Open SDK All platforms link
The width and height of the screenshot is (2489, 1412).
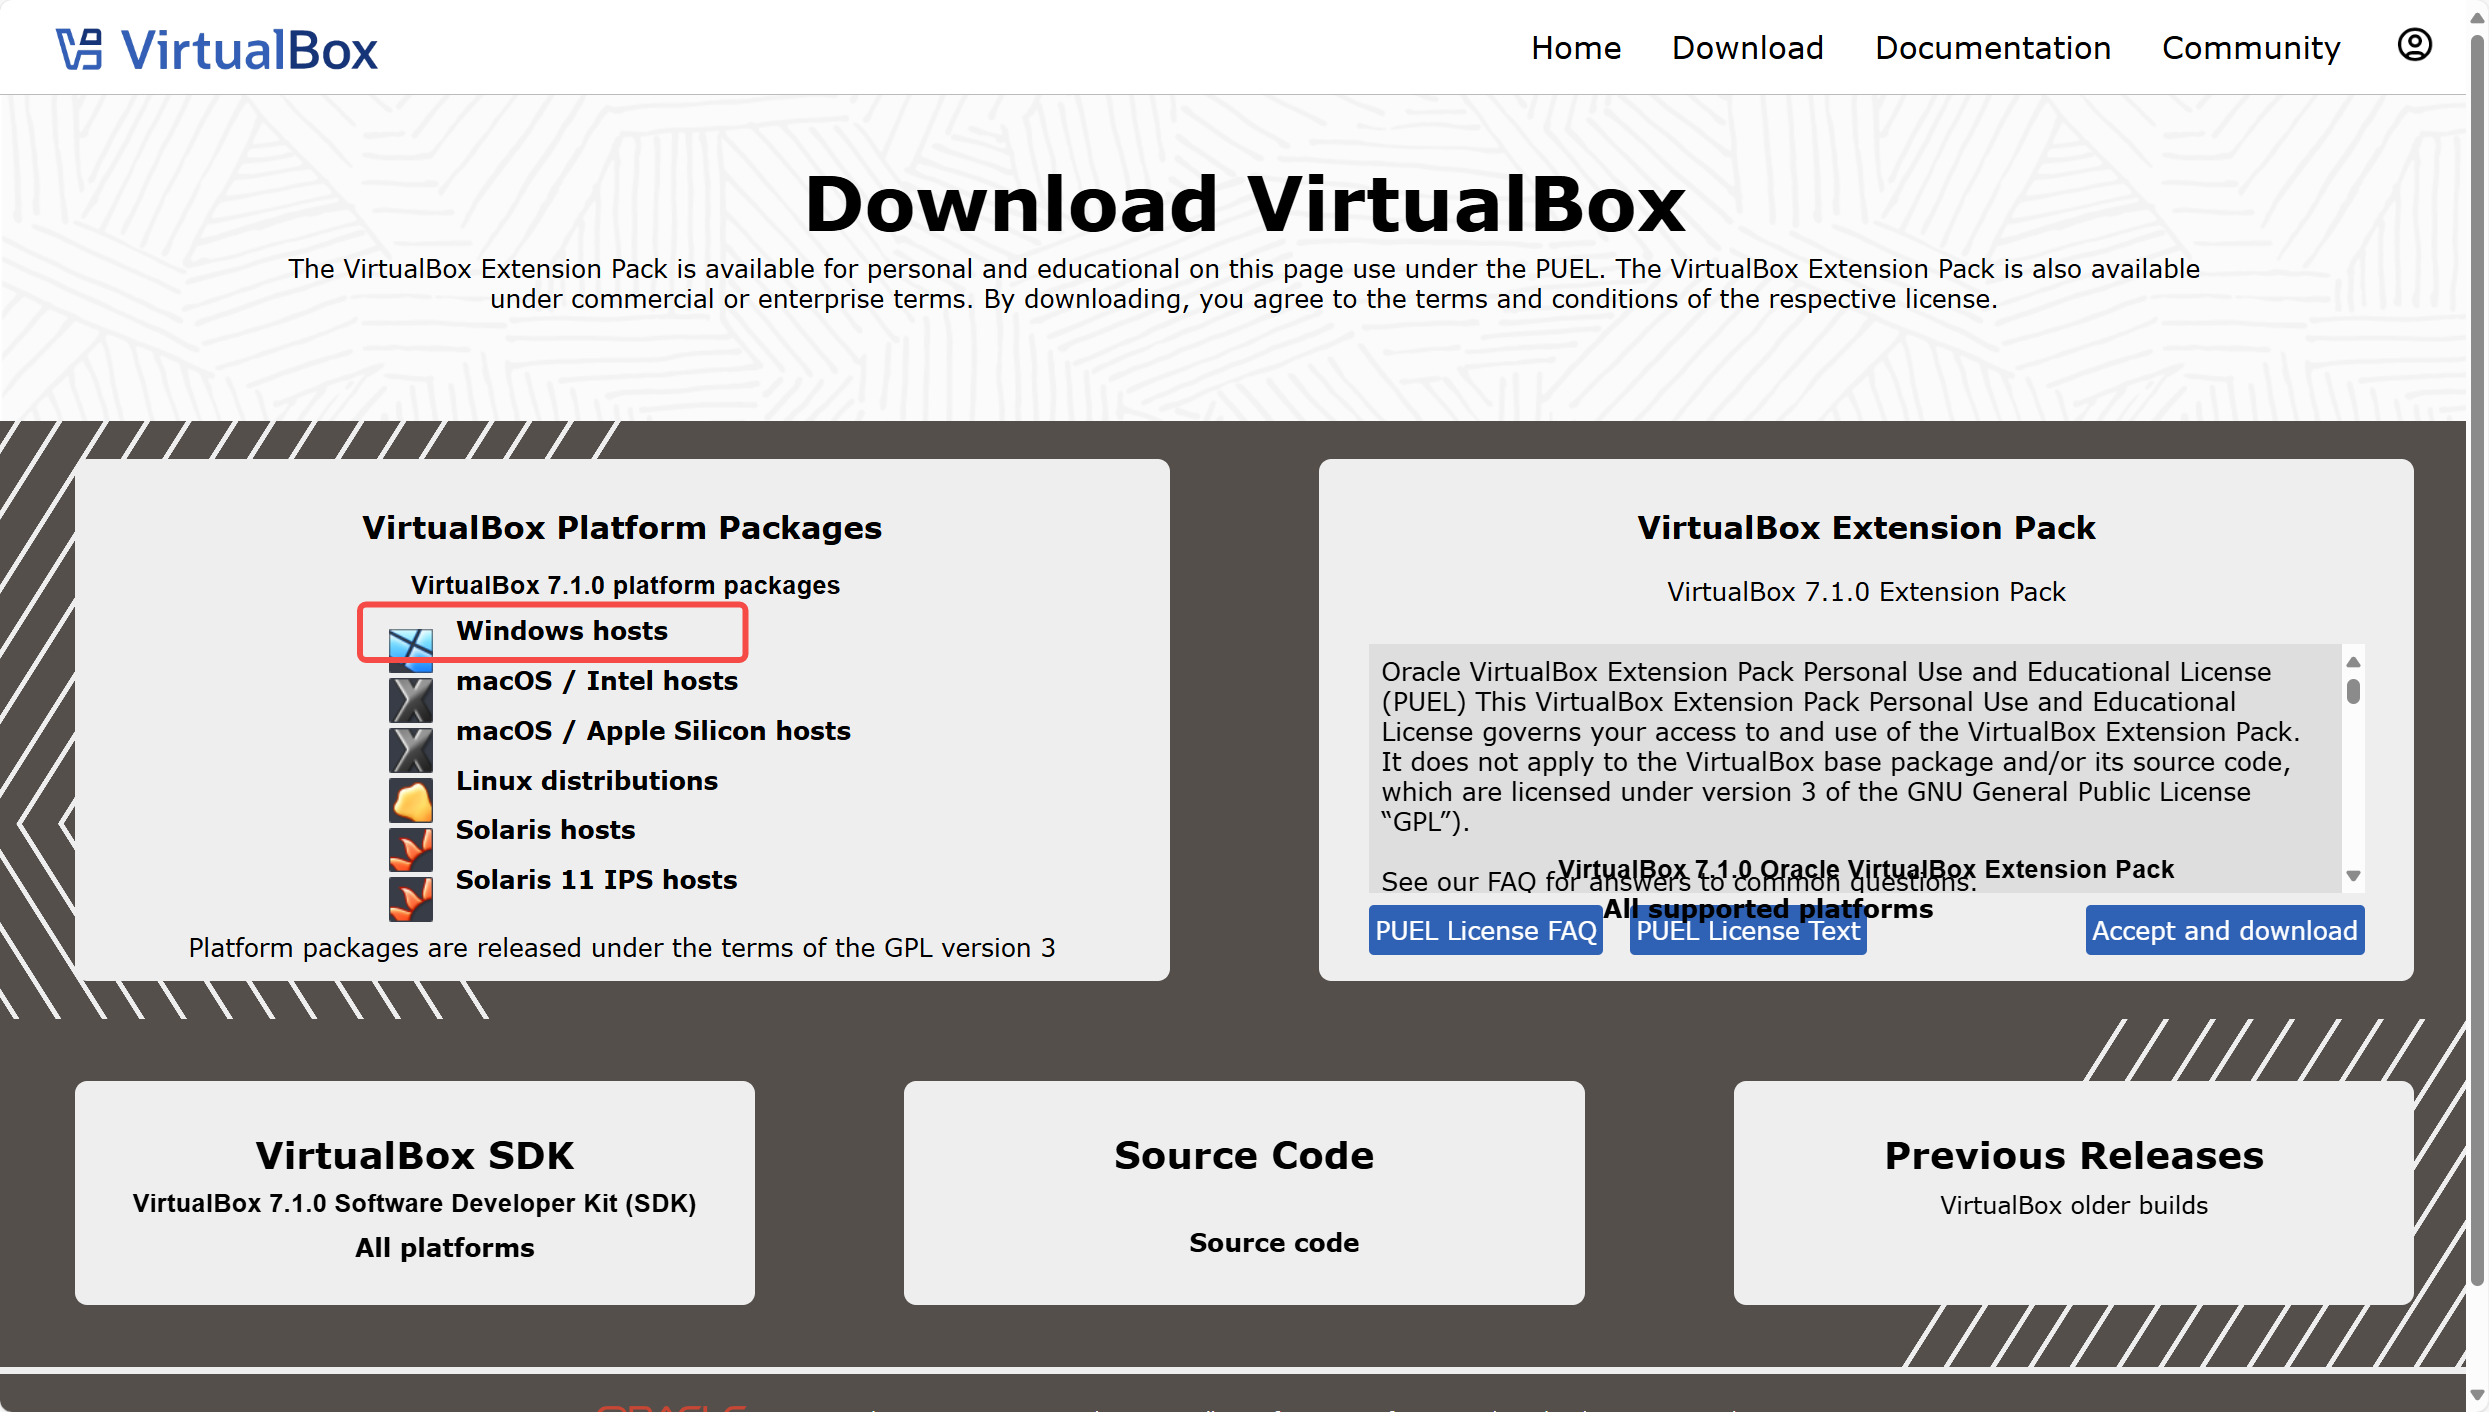click(444, 1248)
